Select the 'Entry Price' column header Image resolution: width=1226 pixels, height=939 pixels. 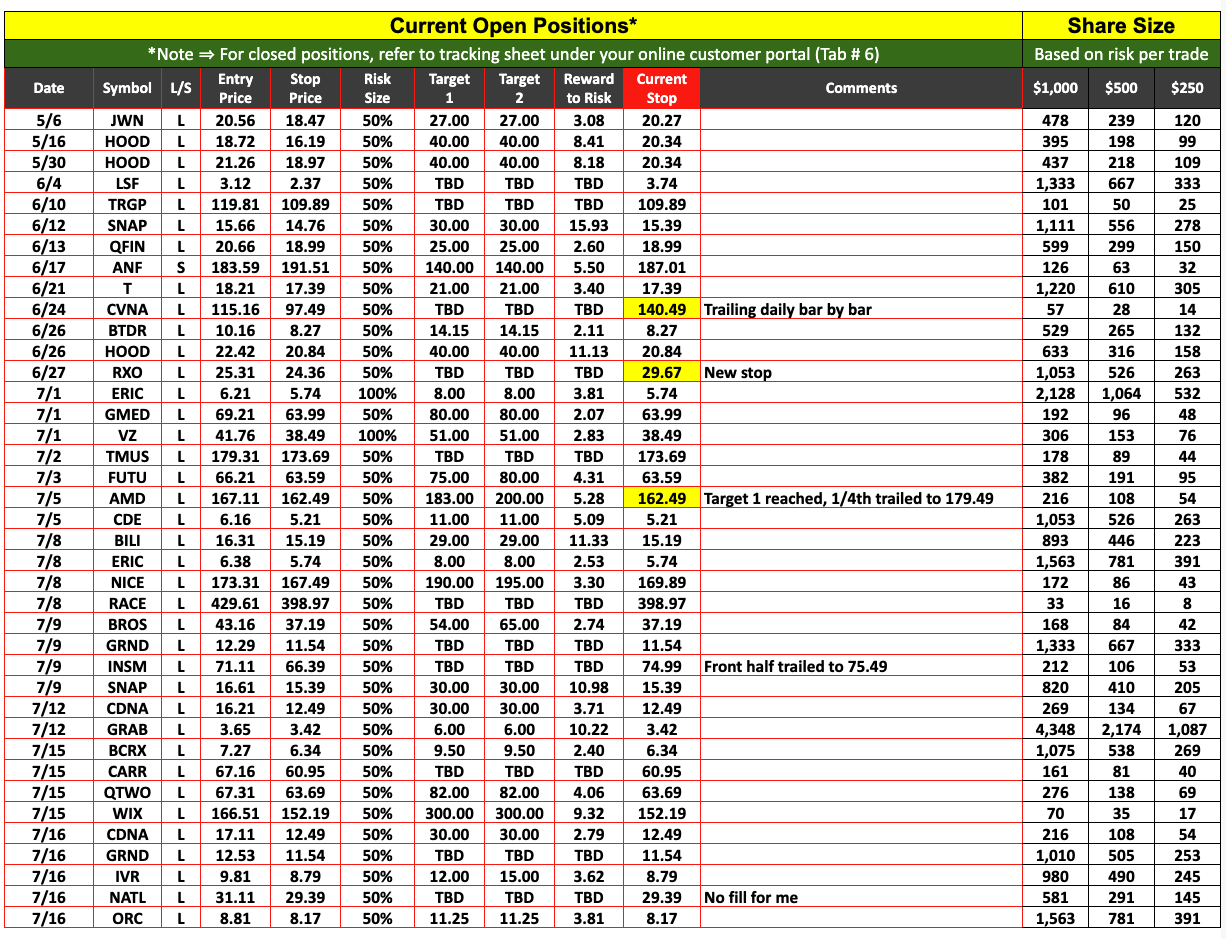pos(235,88)
